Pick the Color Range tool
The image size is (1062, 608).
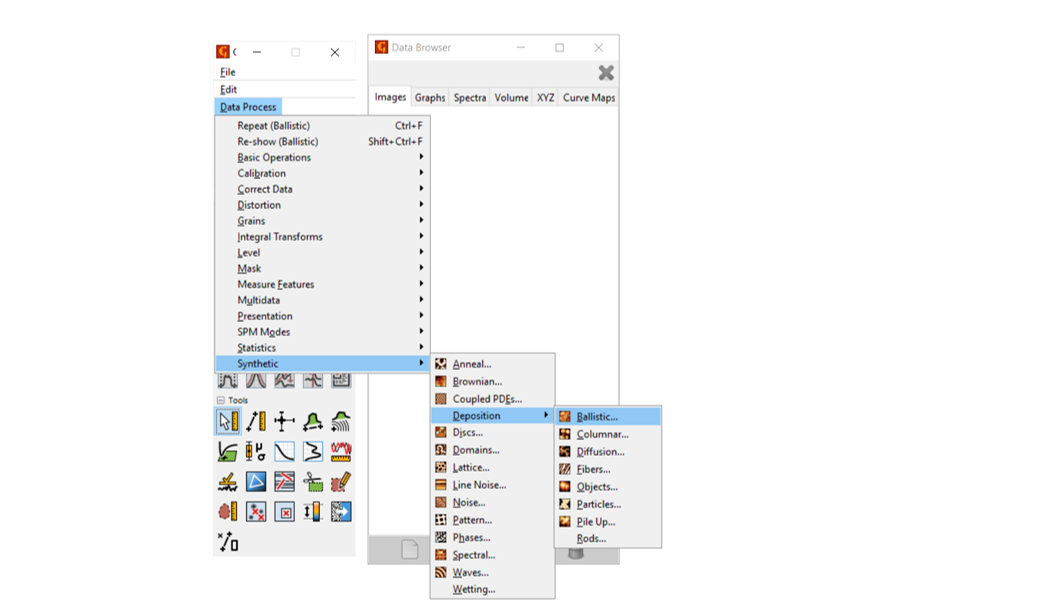coord(313,512)
